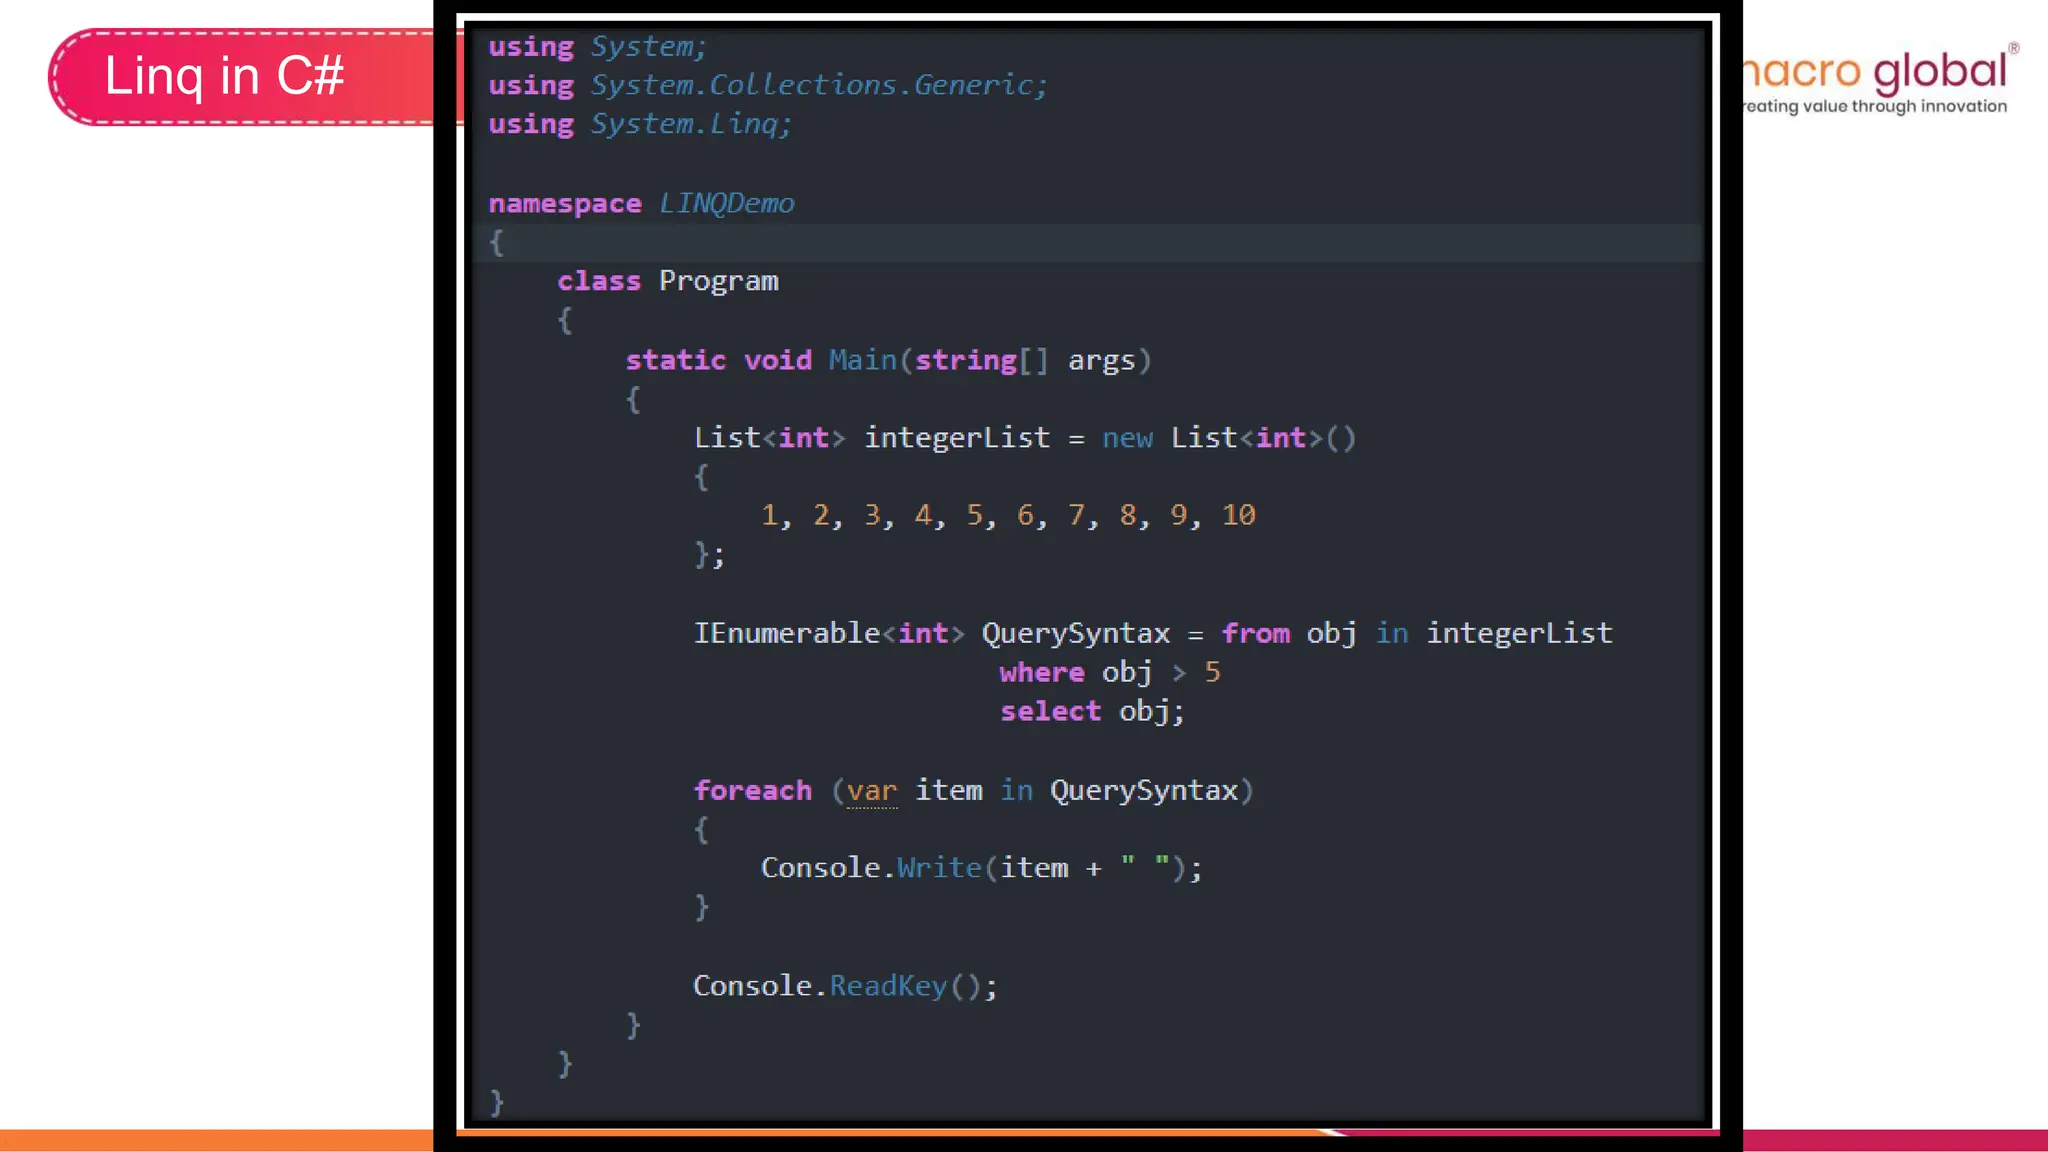Viewport: 2048px width, 1152px height.
Task: Click 'Console.ReadKey();' line
Action: point(845,986)
